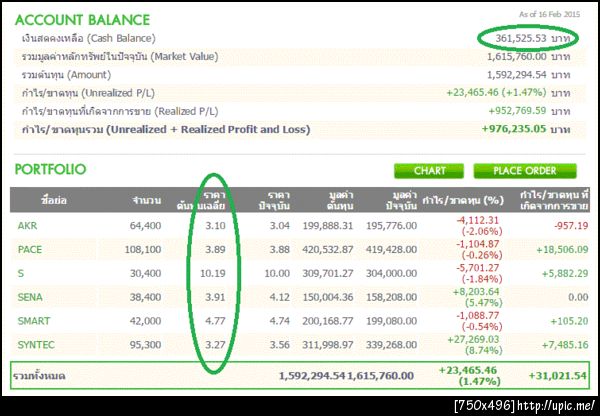The image size is (600, 416).
Task: Click the ACCOUNT BALANCE heading
Action: (x=82, y=20)
